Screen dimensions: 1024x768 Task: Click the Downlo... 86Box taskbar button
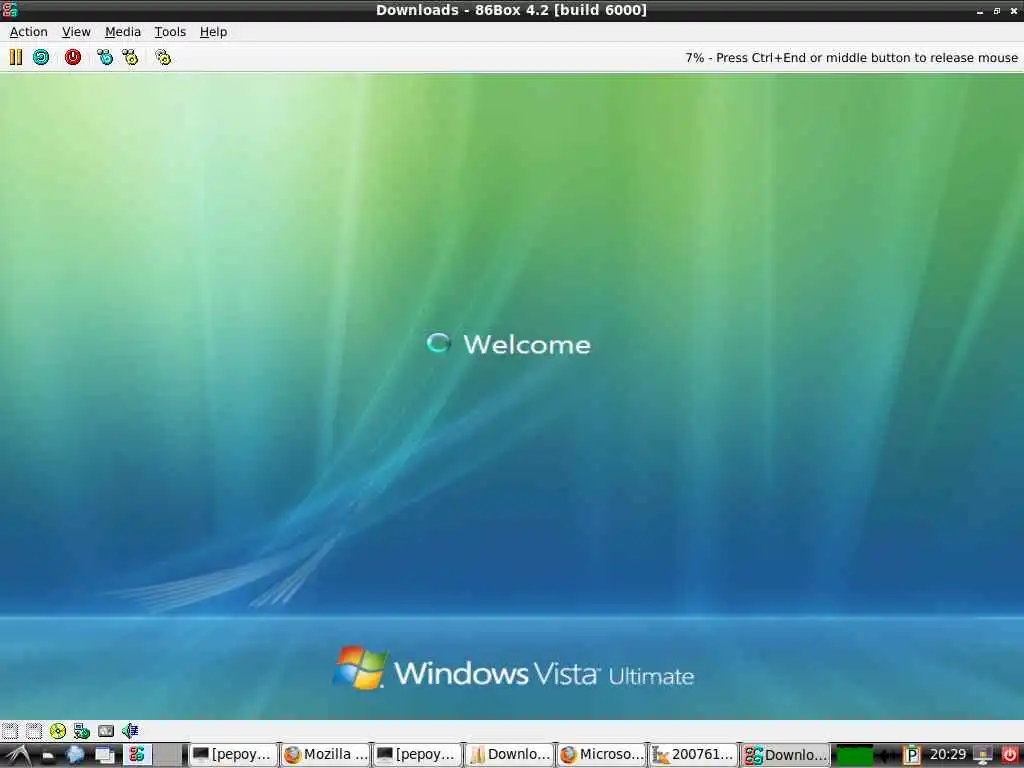tap(785, 755)
